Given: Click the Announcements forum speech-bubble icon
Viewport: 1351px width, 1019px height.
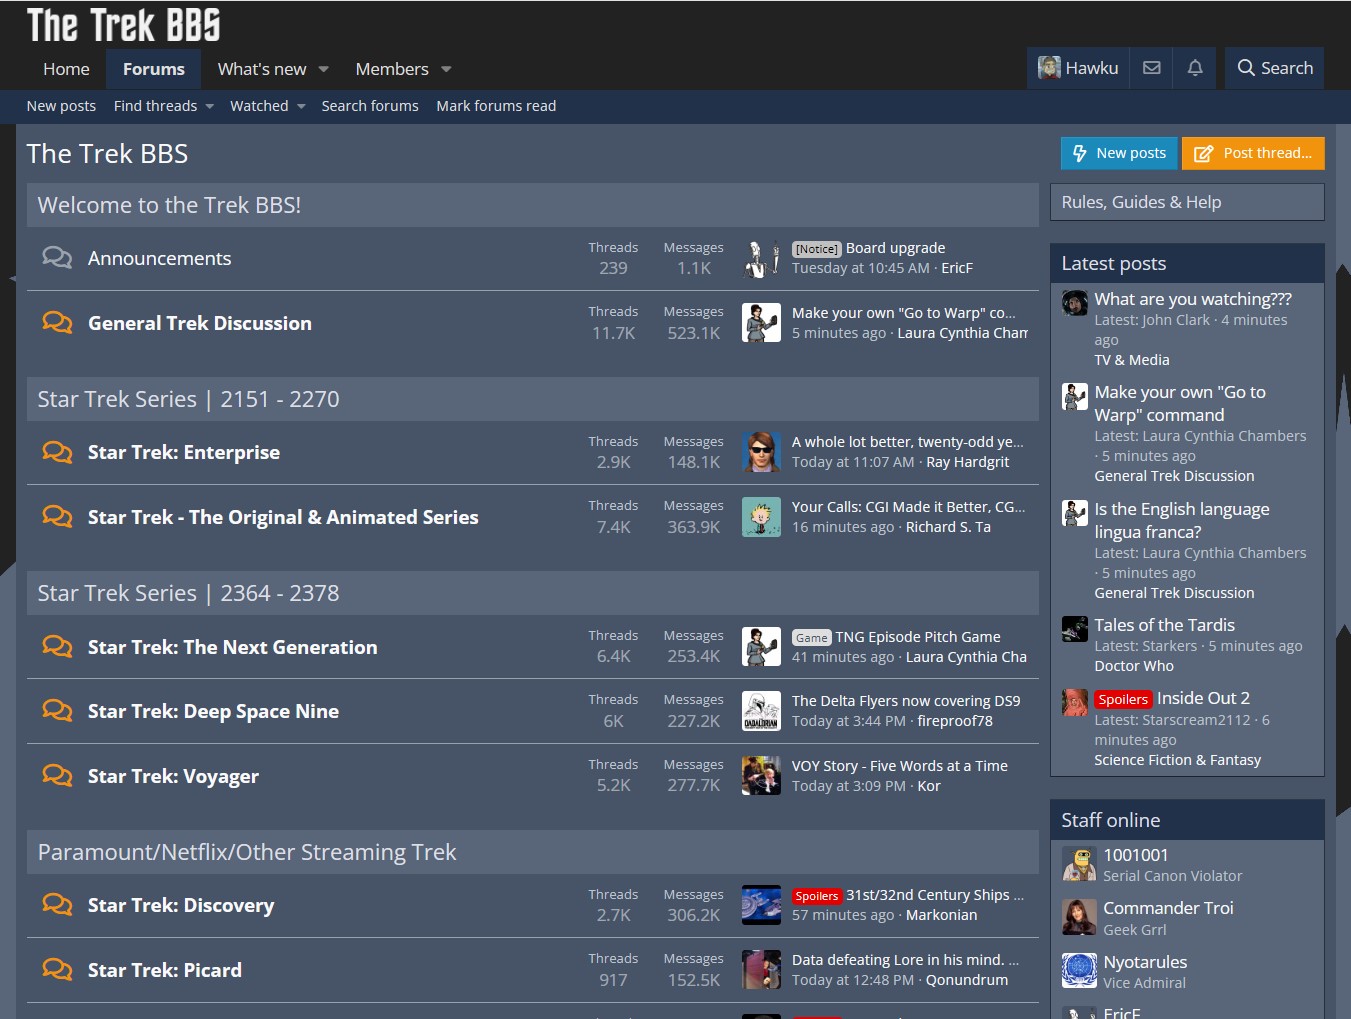Looking at the screenshot, I should (57, 258).
